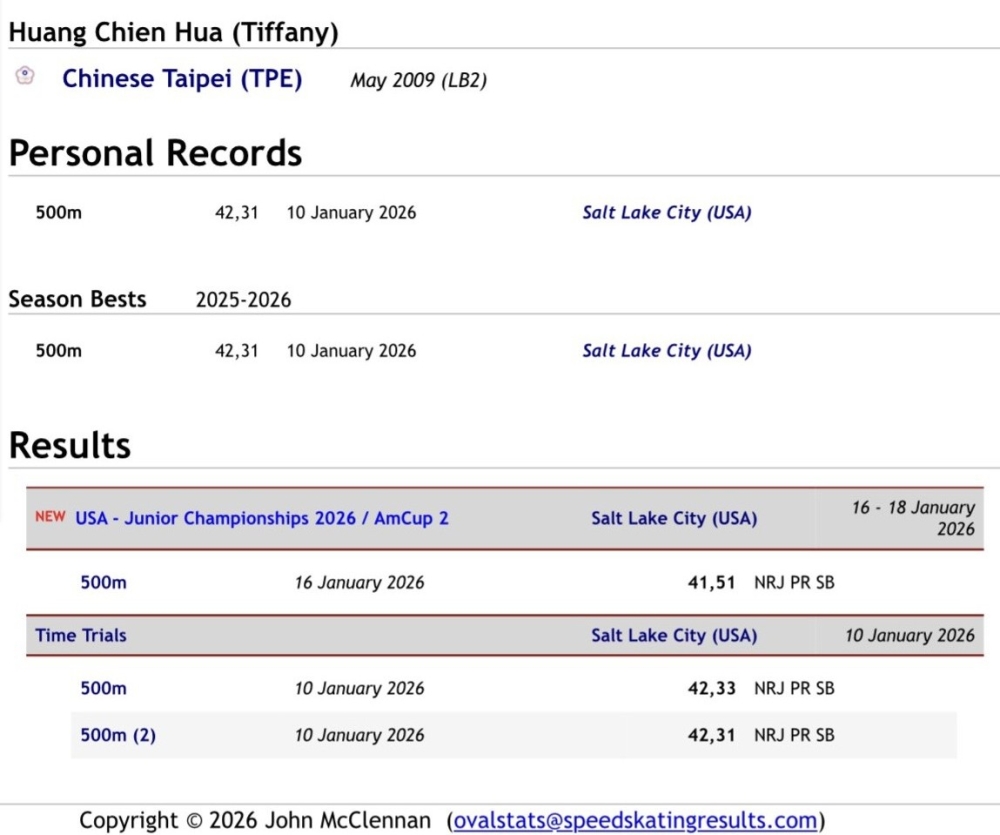Viewport: 1000px width, 835px height.
Task: Select the 500m race with time 42,33
Action: tap(104, 688)
